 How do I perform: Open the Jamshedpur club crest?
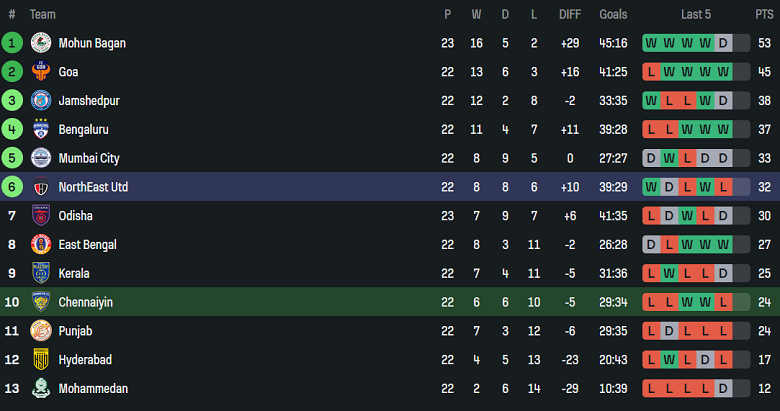[41, 101]
